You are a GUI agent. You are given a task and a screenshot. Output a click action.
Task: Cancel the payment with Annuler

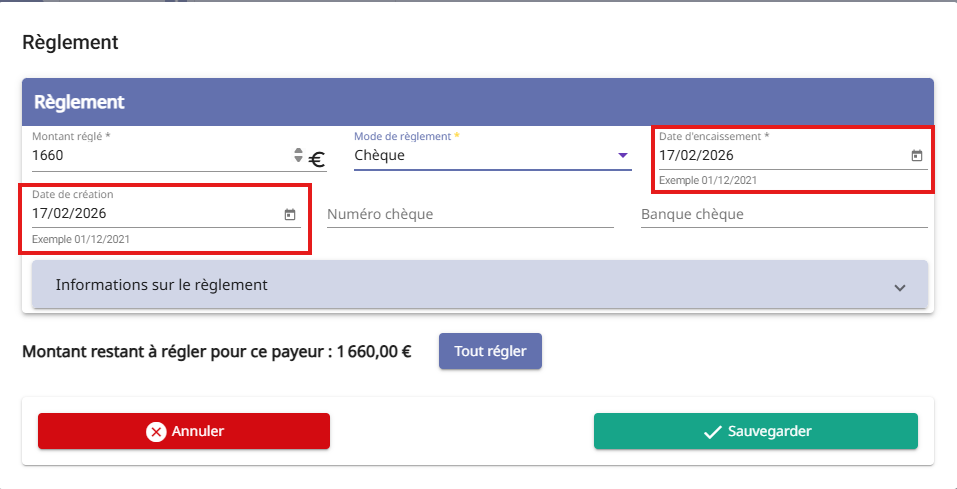[184, 431]
